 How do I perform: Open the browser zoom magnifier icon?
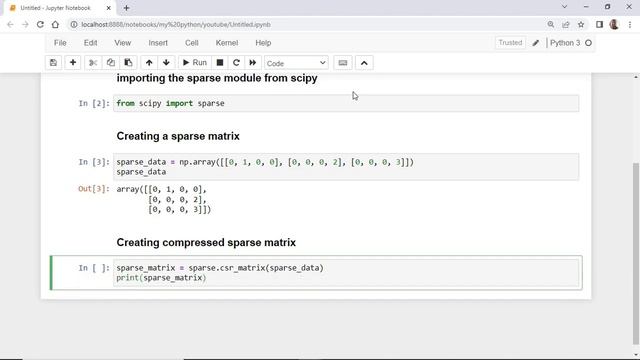551,24
